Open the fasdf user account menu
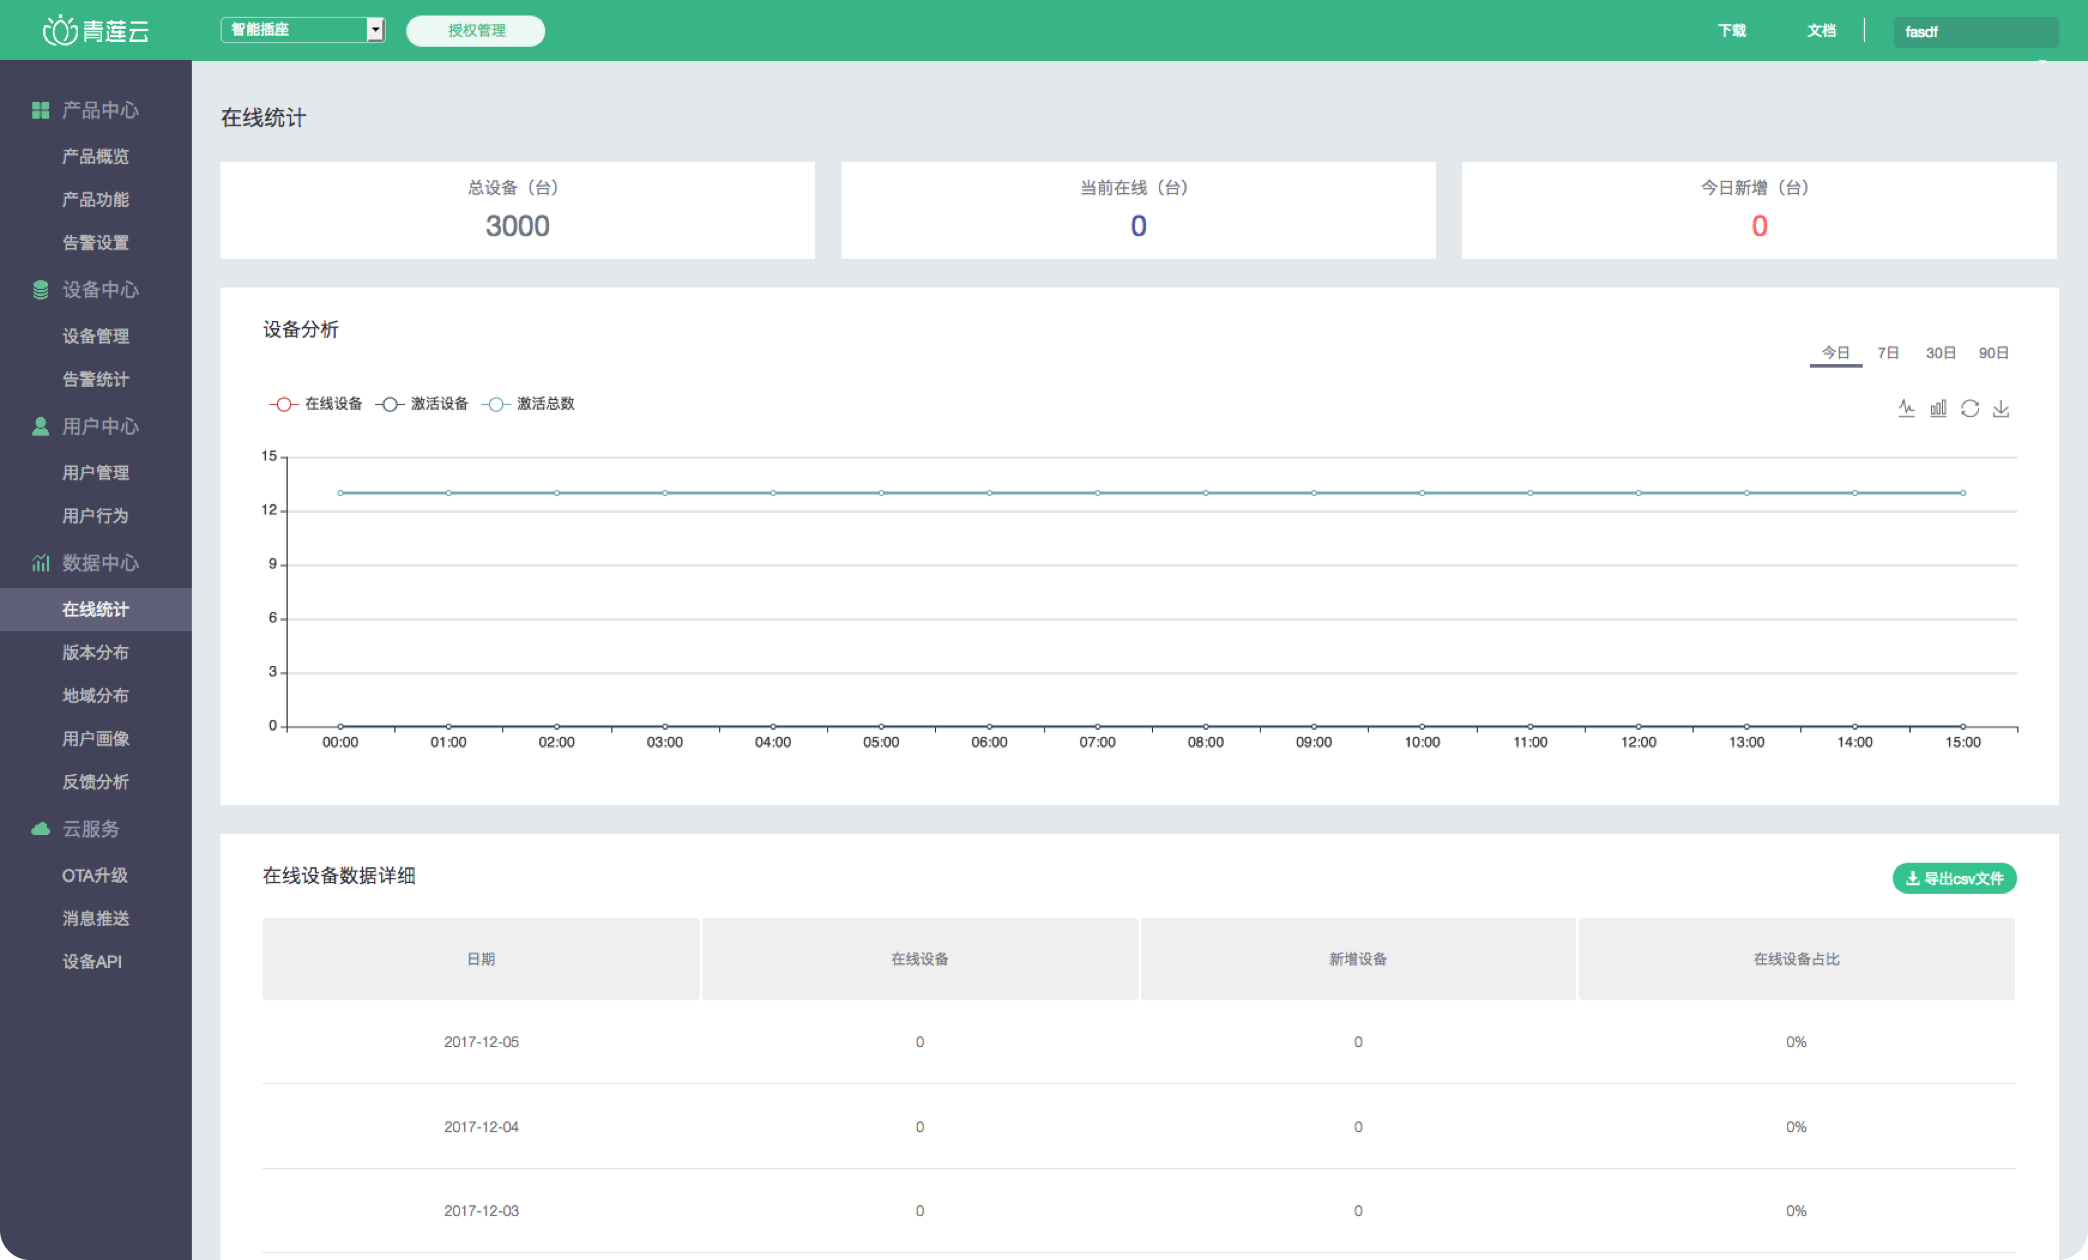 pyautogui.click(x=1974, y=32)
